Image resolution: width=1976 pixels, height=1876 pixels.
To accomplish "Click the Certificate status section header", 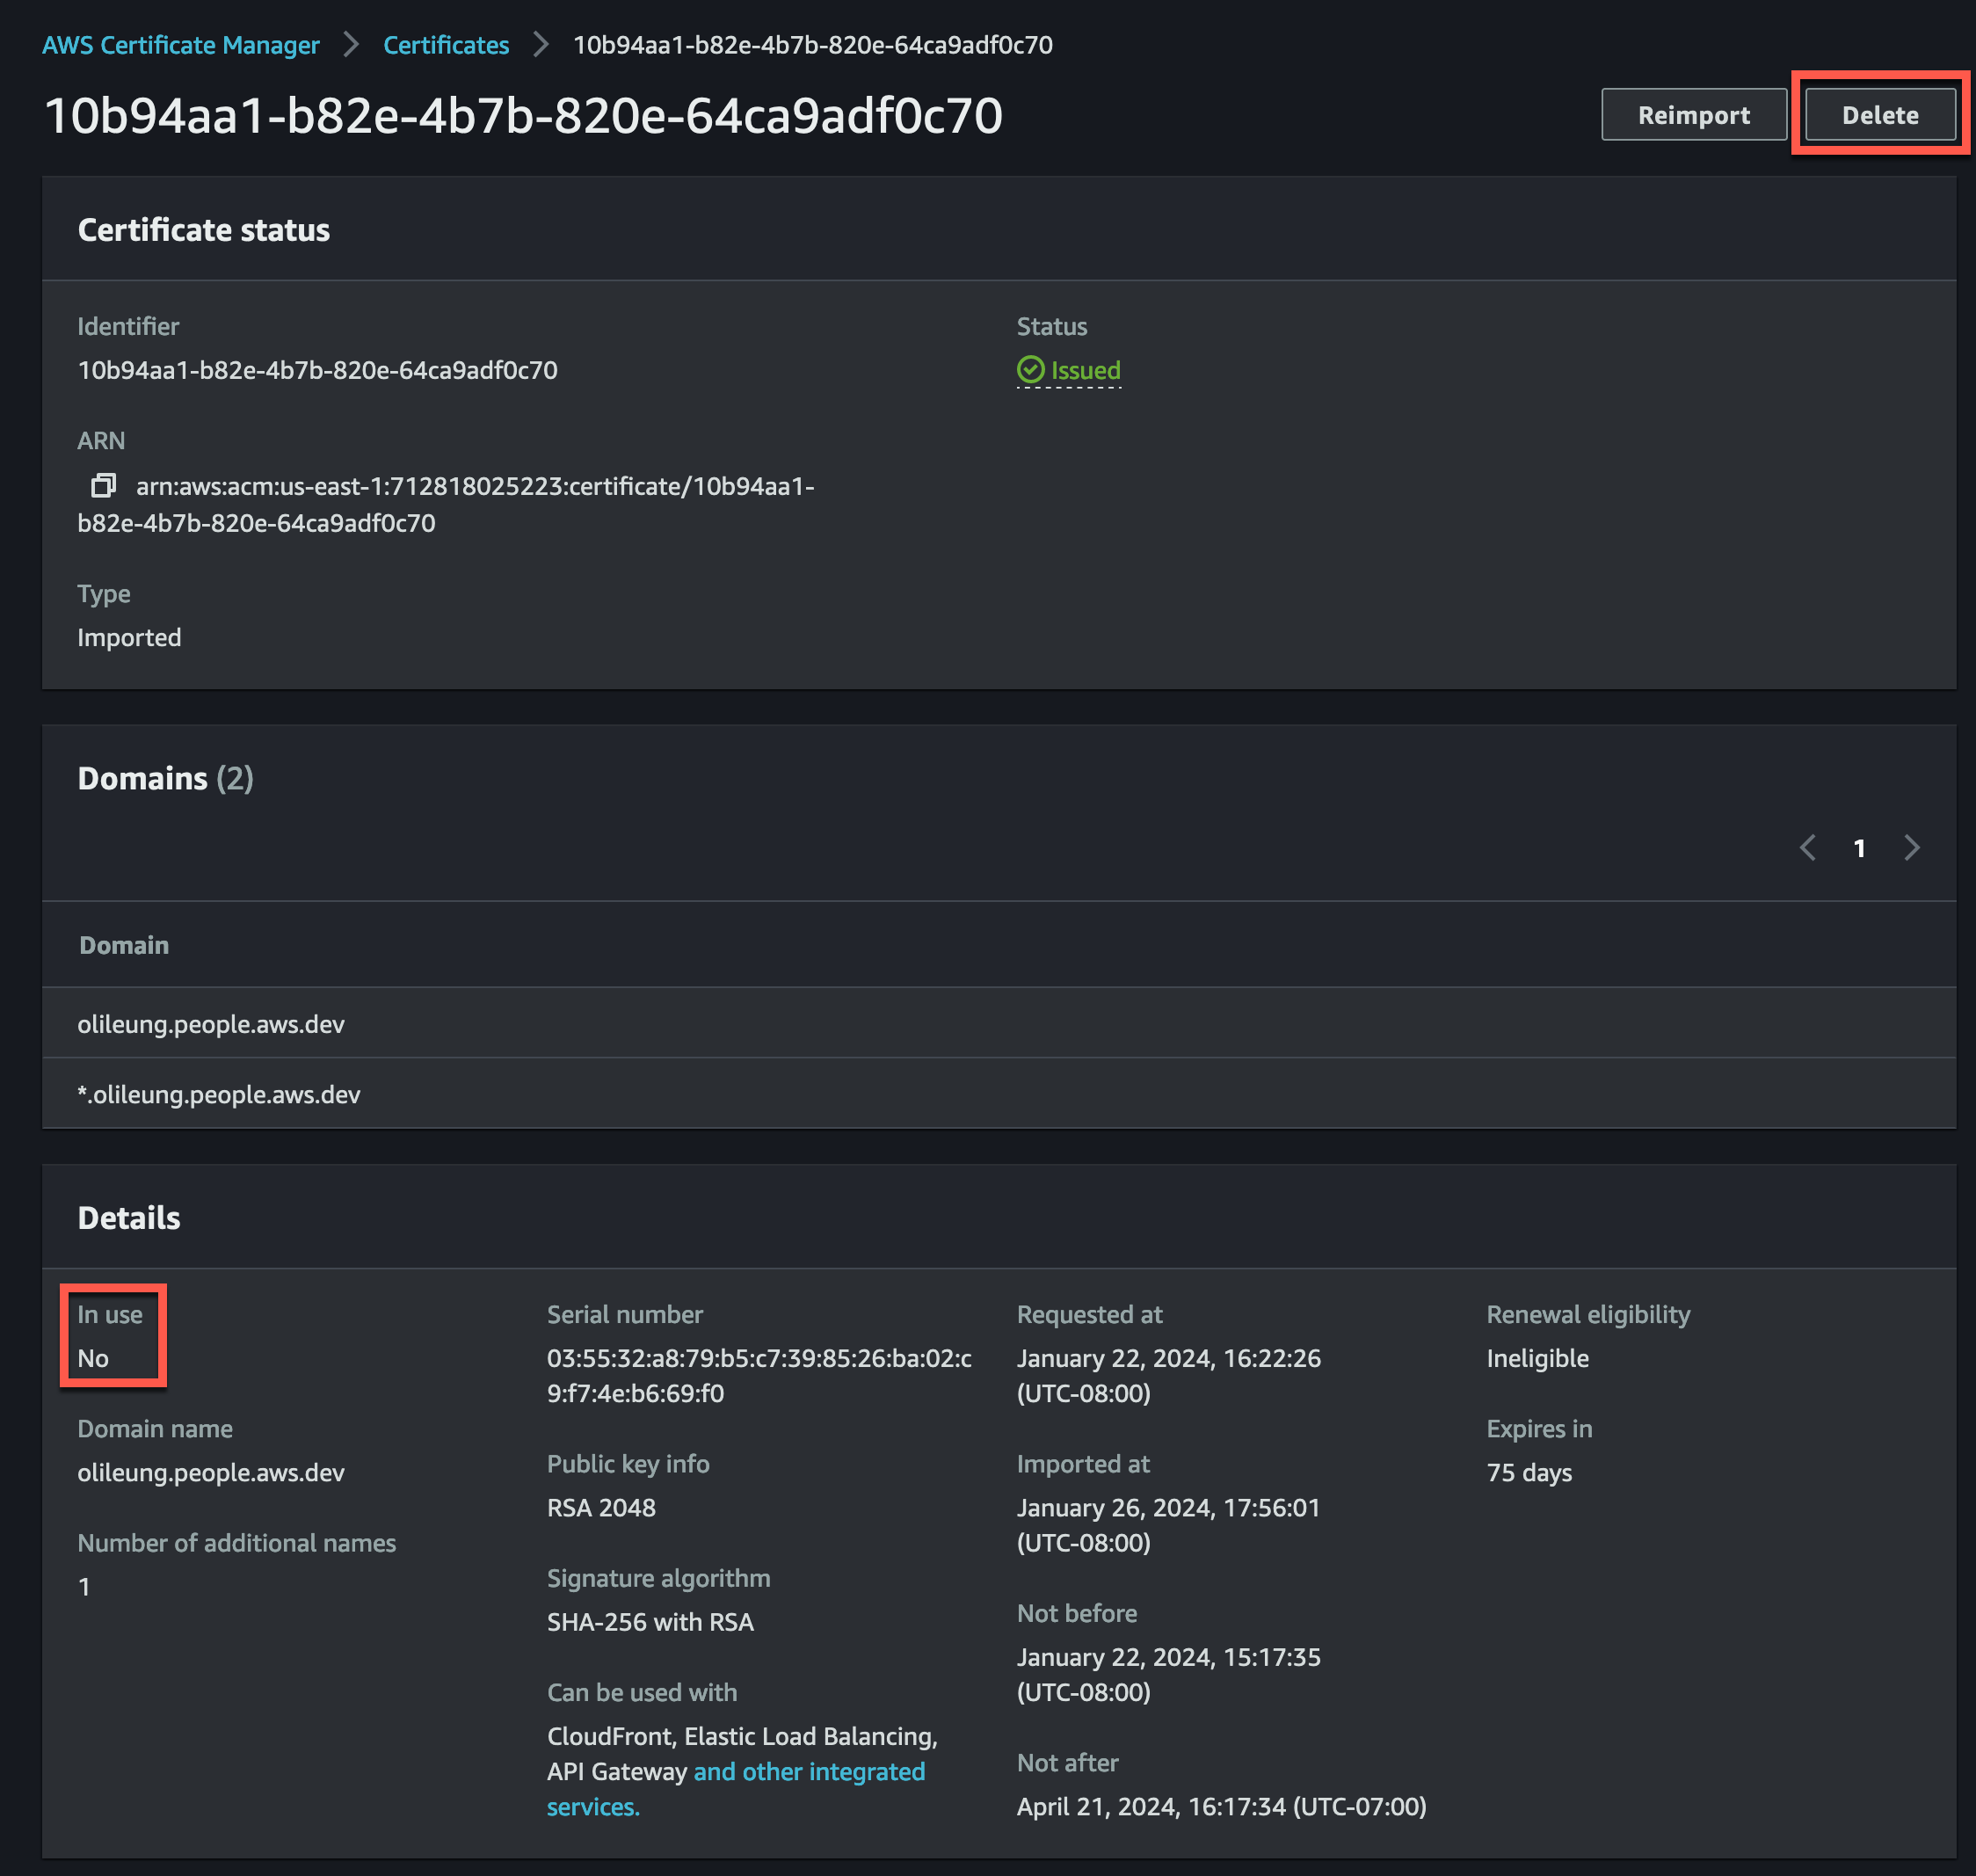I will 203,229.
